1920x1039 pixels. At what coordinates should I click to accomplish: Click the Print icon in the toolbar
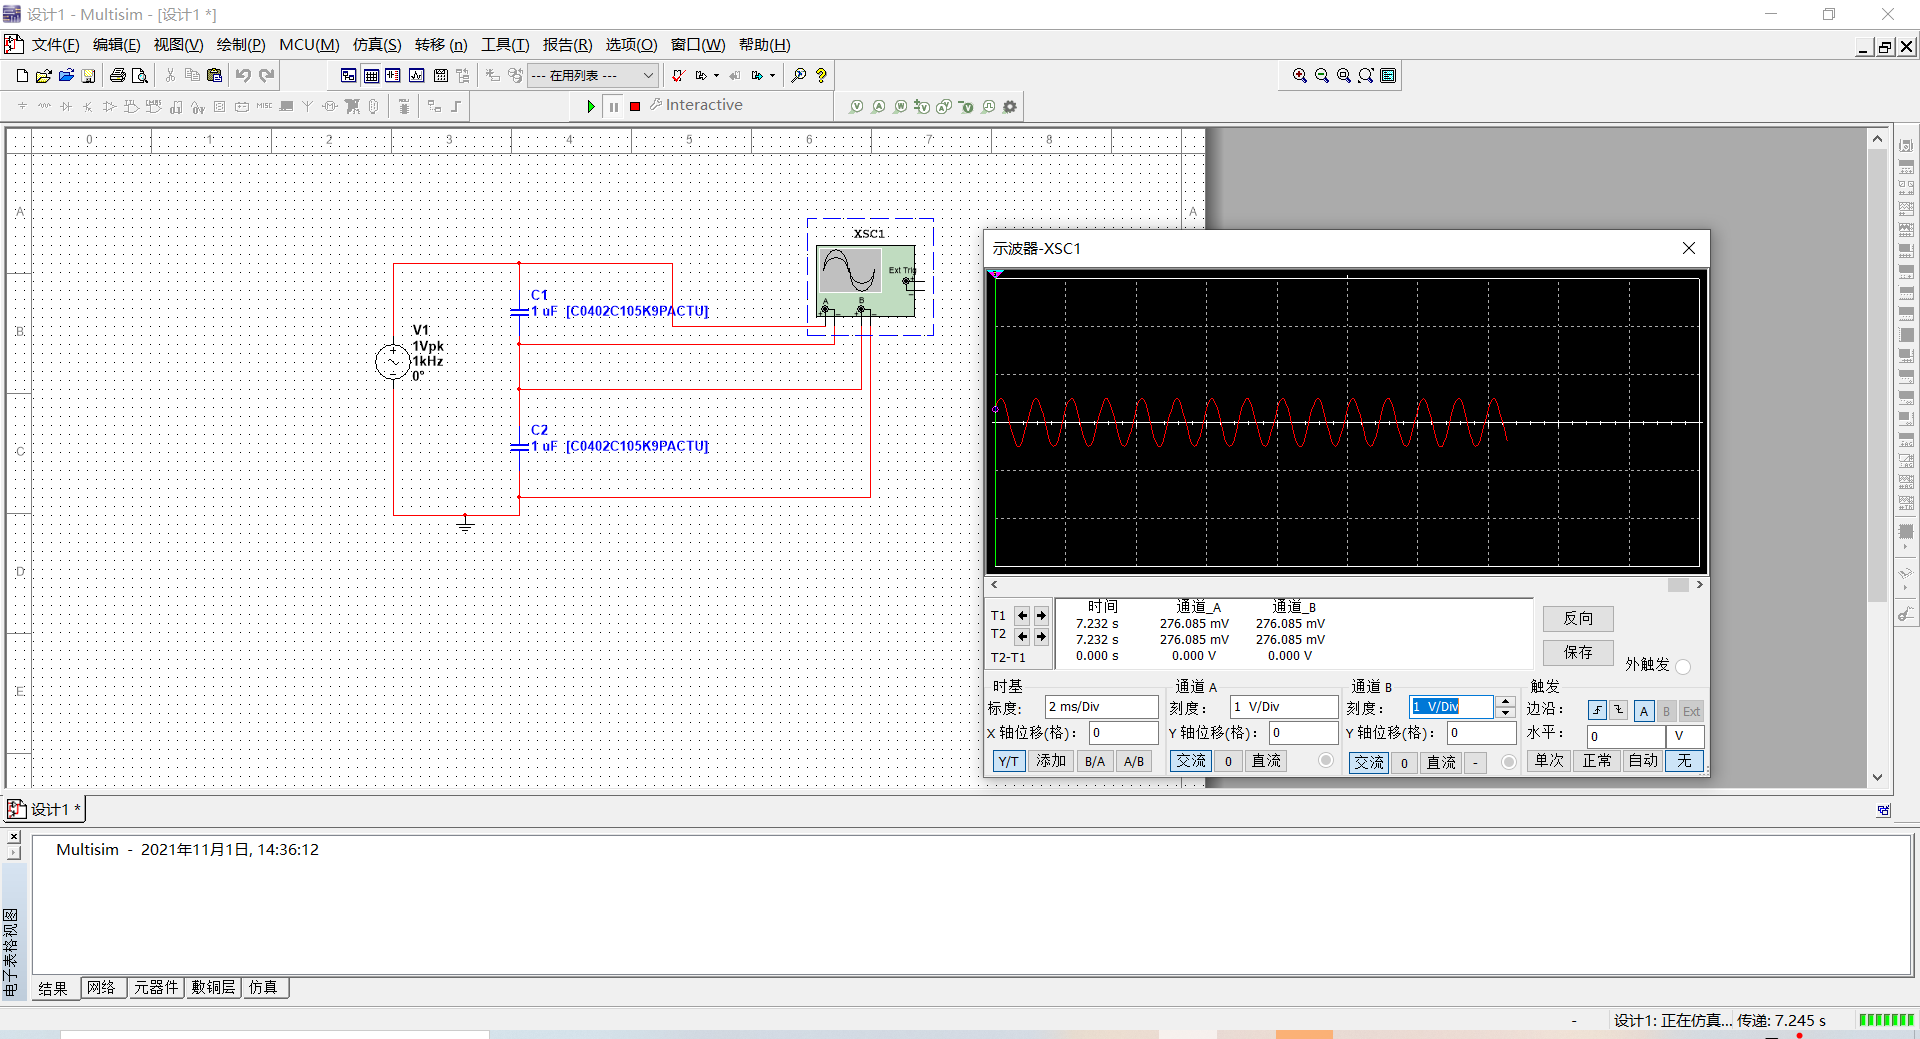(117, 76)
